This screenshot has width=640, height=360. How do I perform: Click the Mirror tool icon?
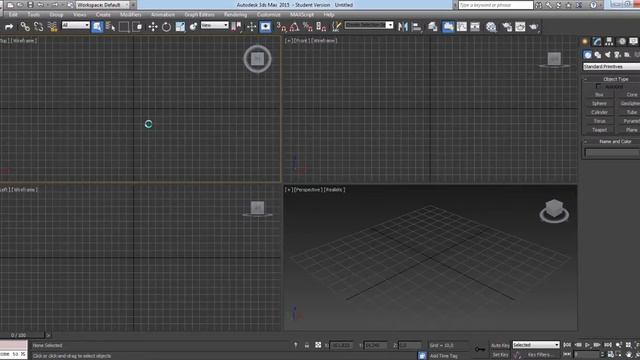403,27
